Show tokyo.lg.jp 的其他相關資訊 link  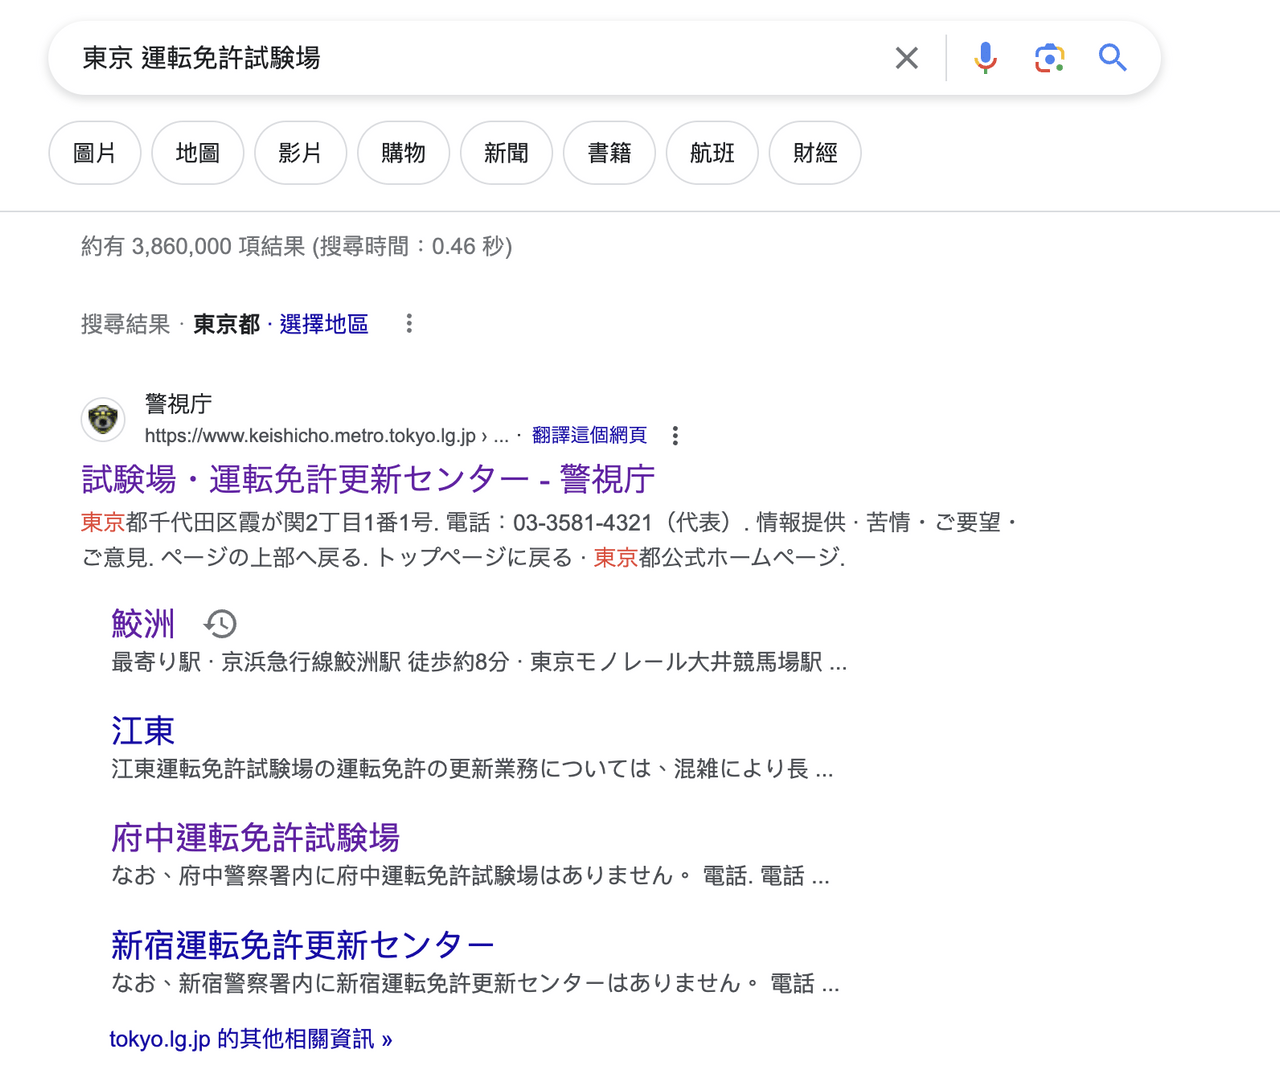click(x=251, y=1039)
